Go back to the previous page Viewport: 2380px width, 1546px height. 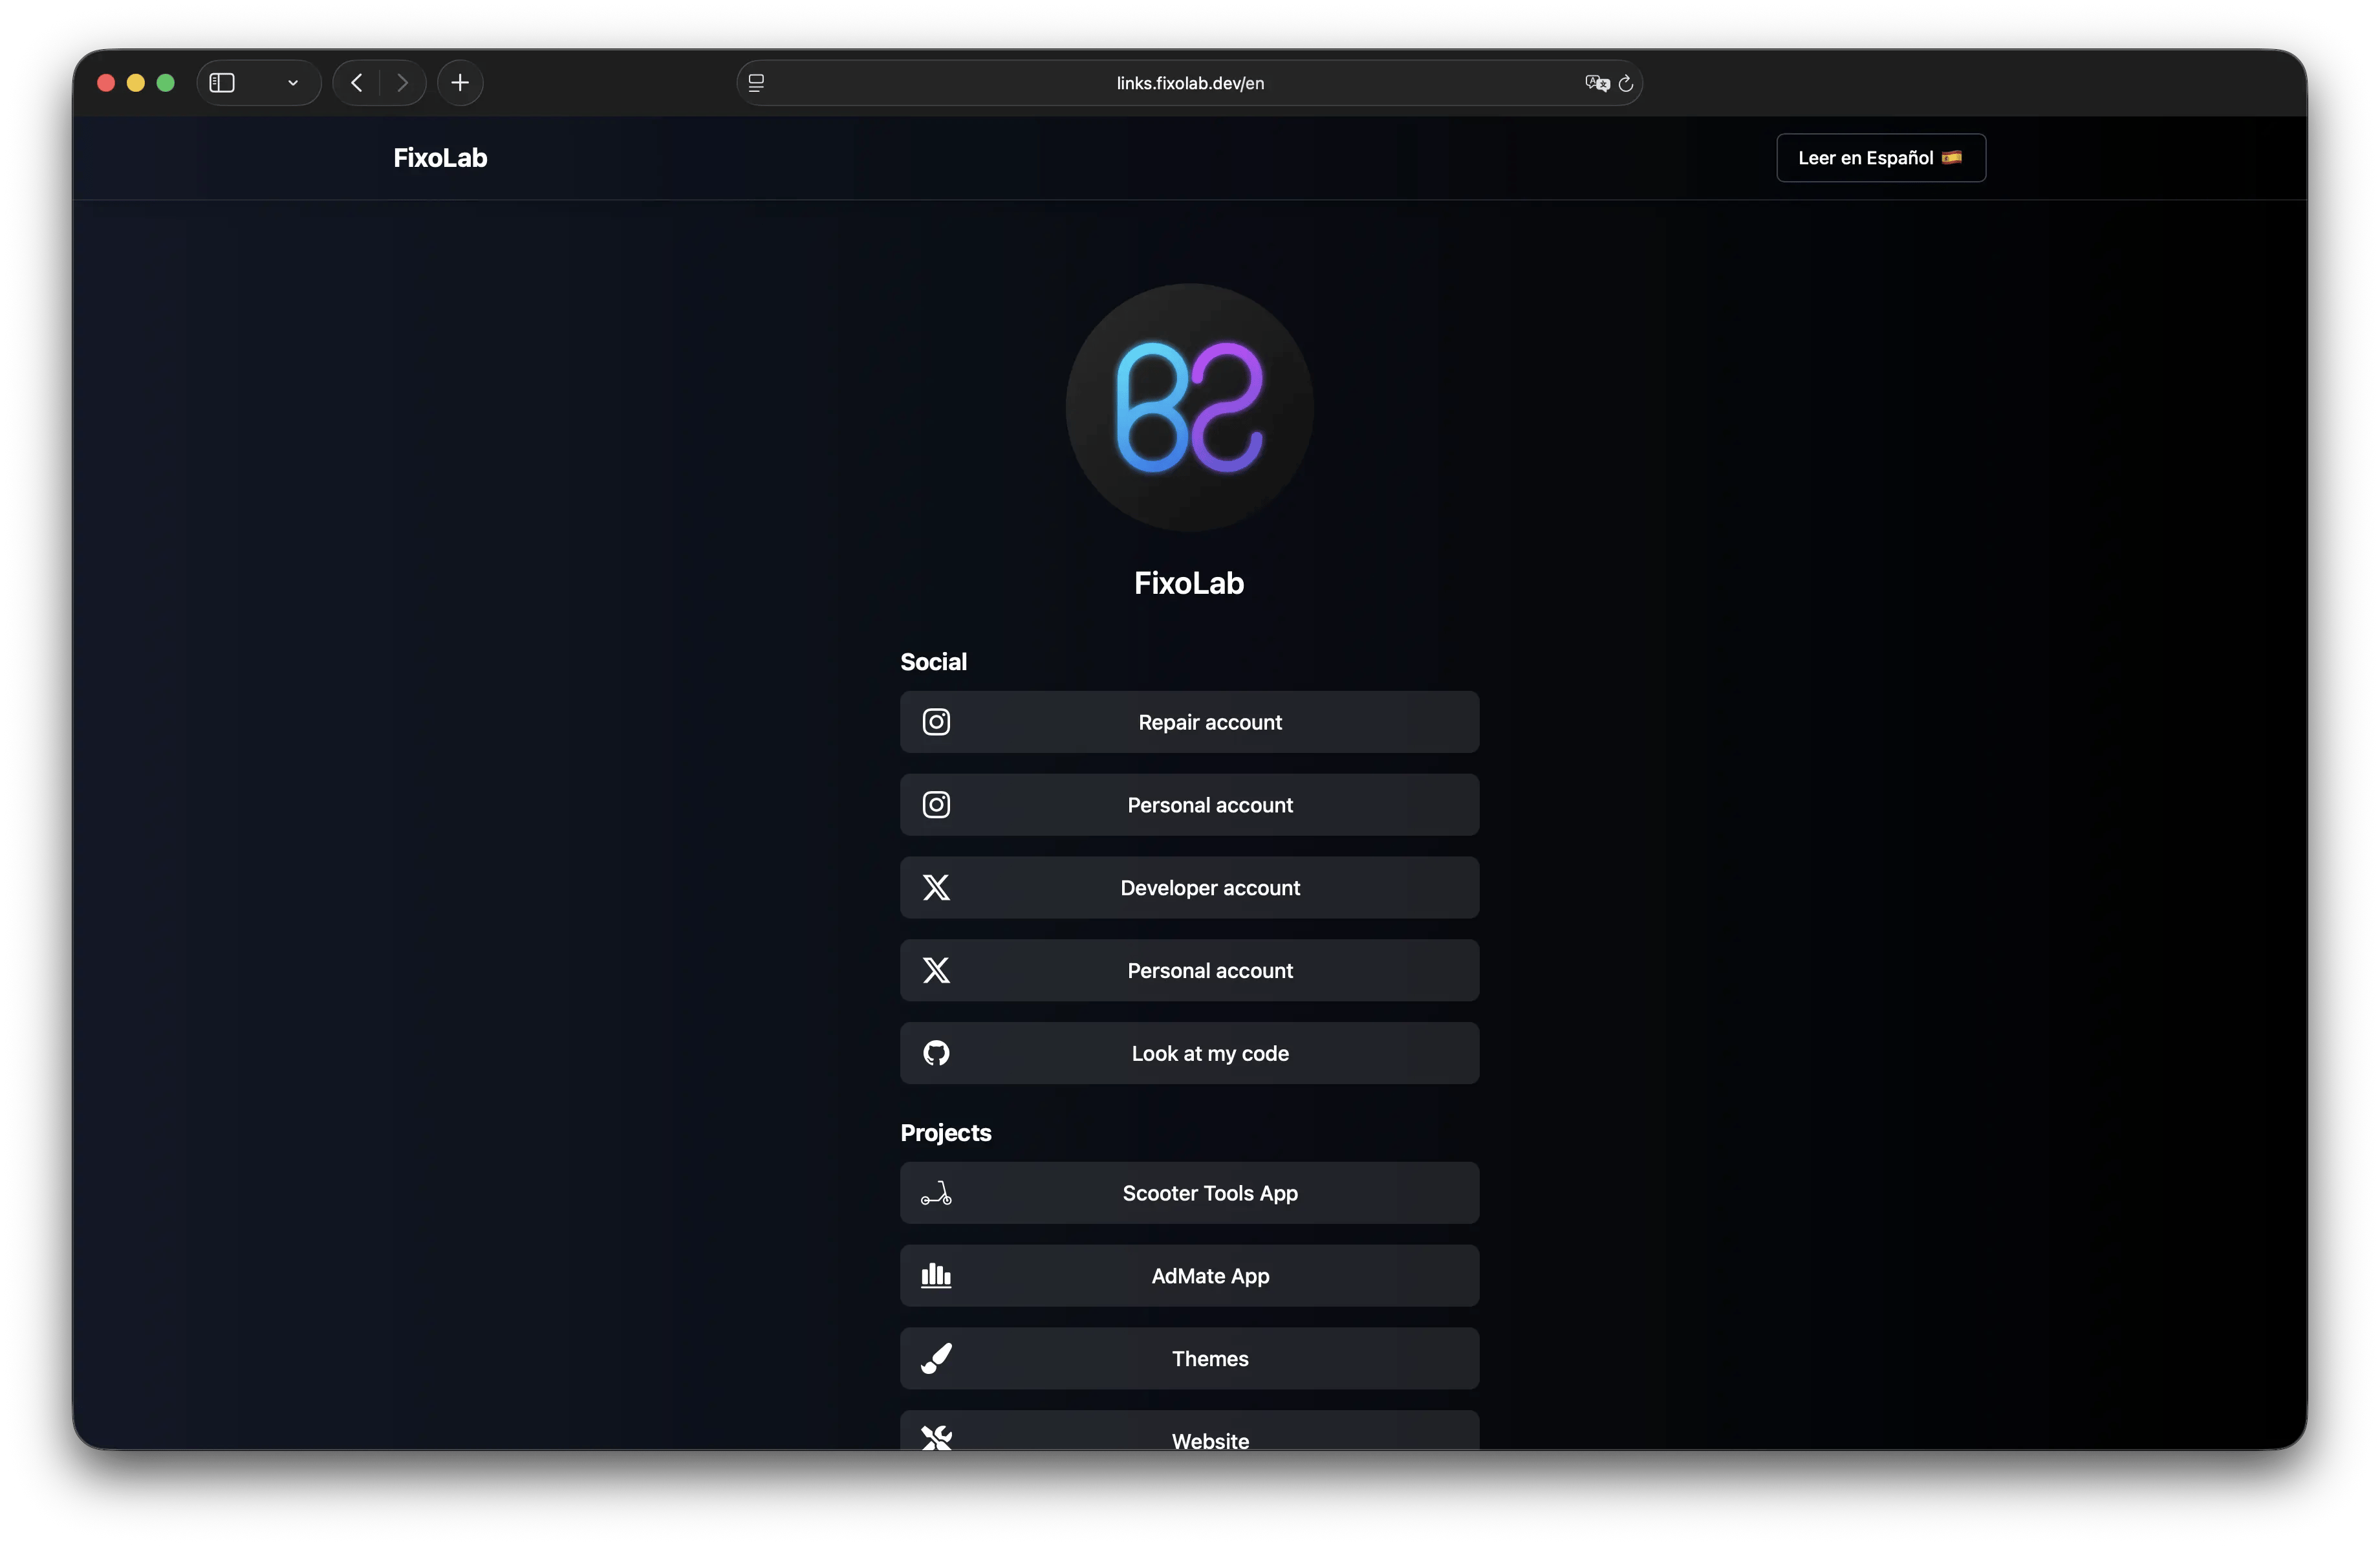click(357, 83)
